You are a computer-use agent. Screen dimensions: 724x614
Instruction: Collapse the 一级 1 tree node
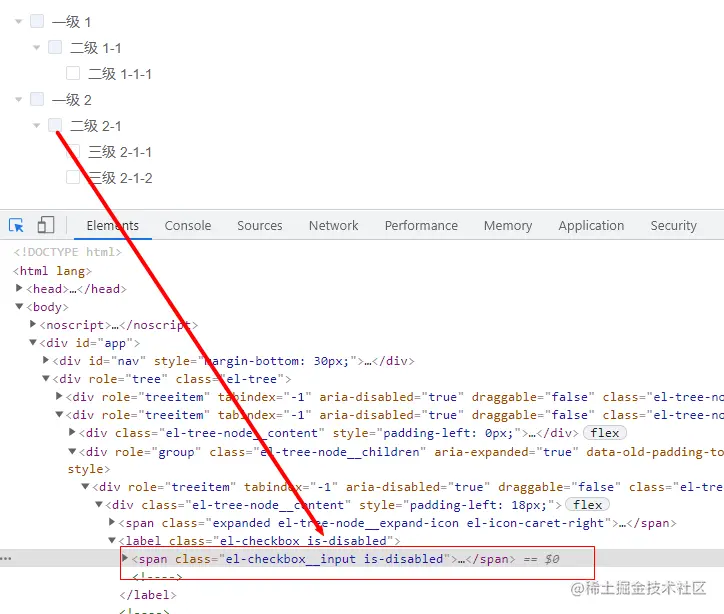coord(18,21)
